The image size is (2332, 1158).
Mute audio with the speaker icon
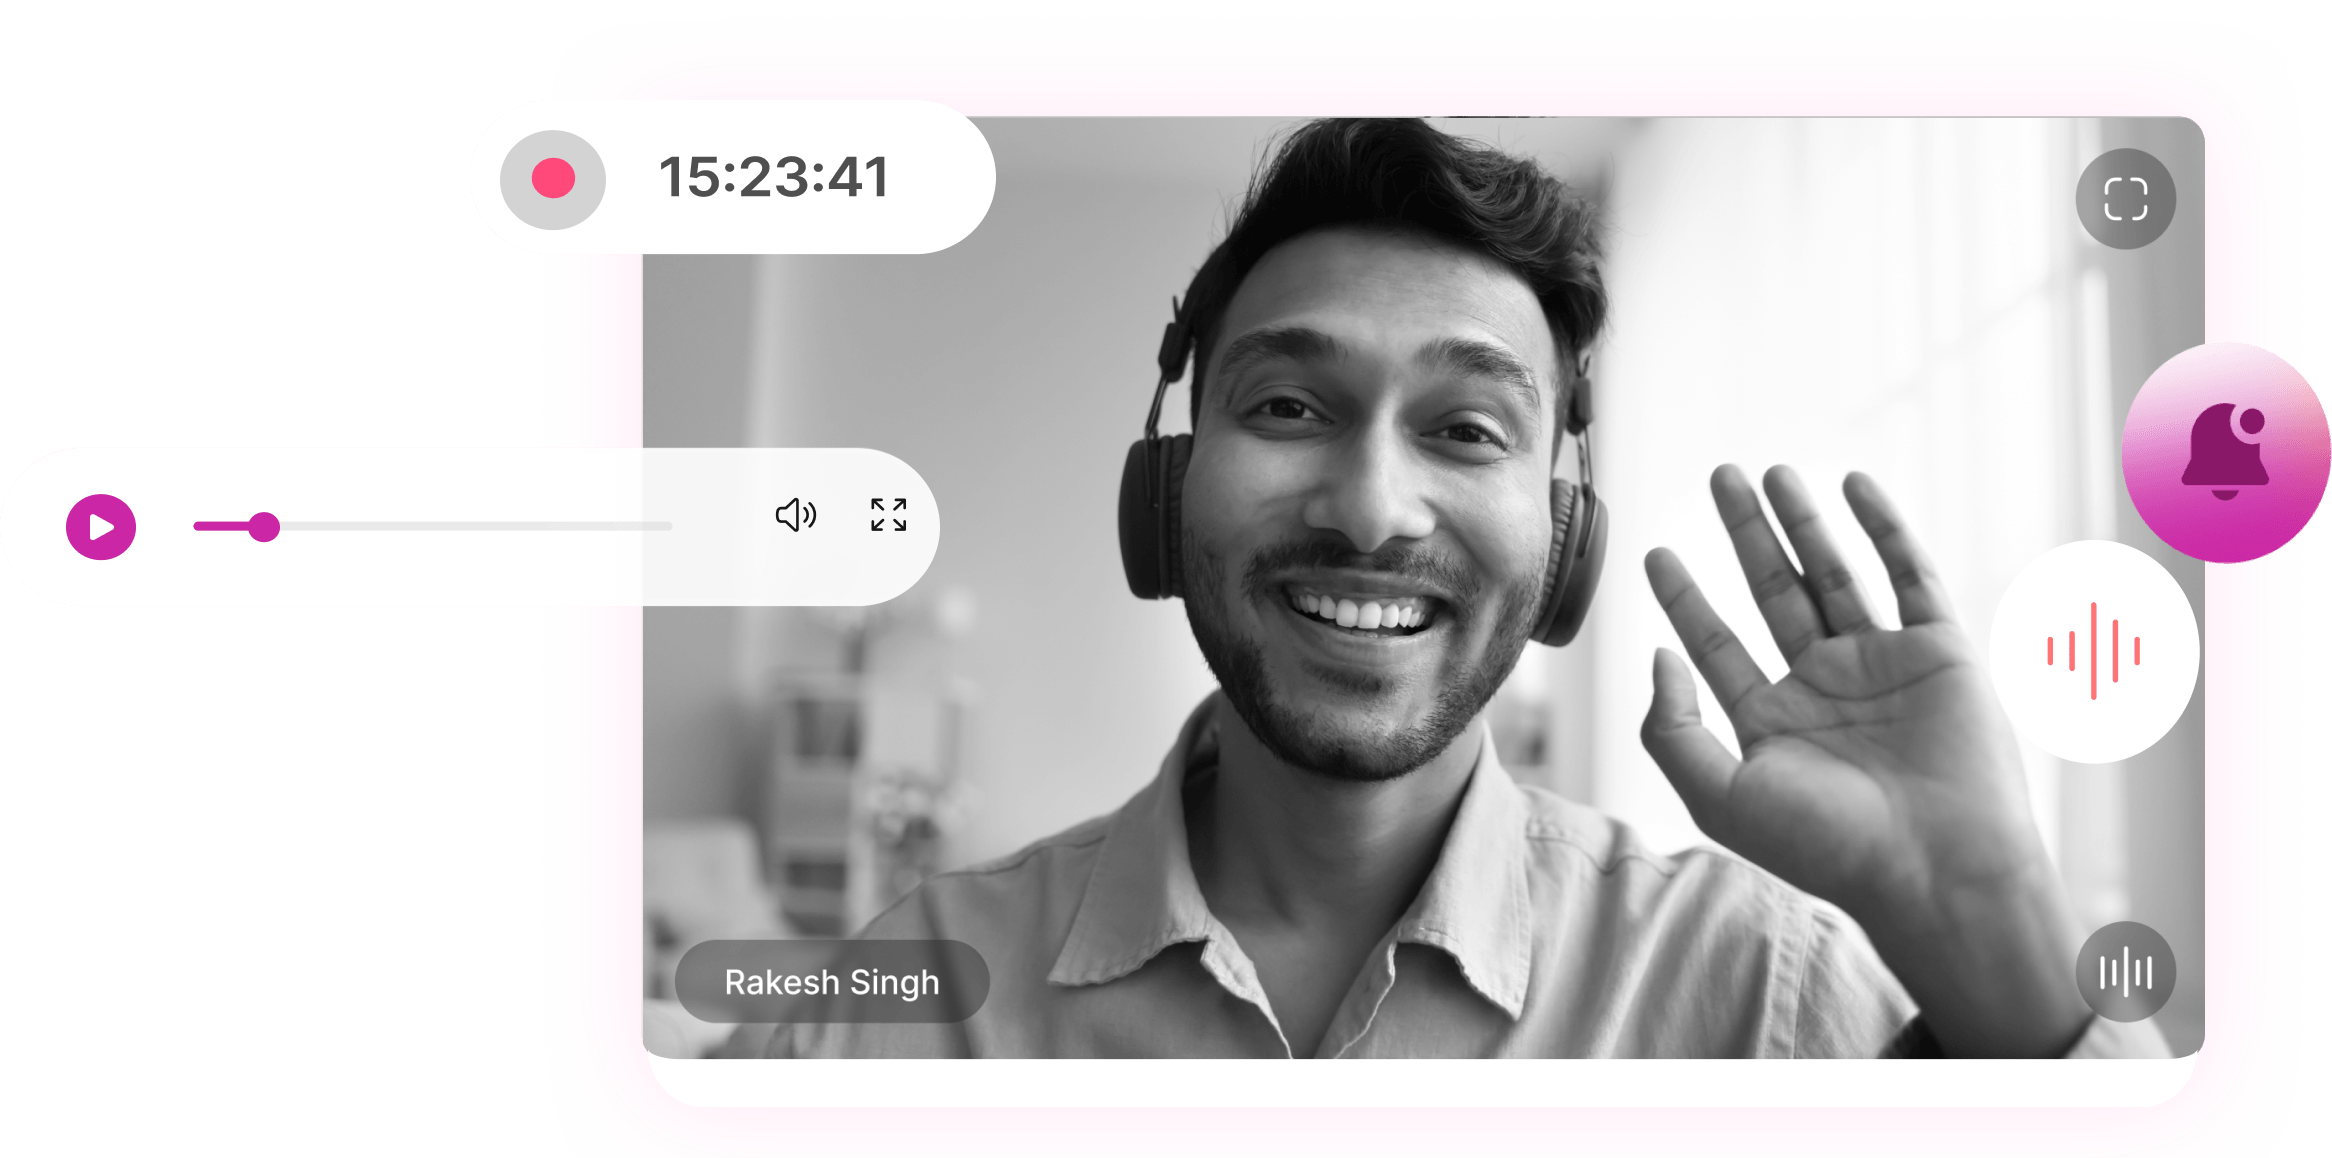coord(796,515)
